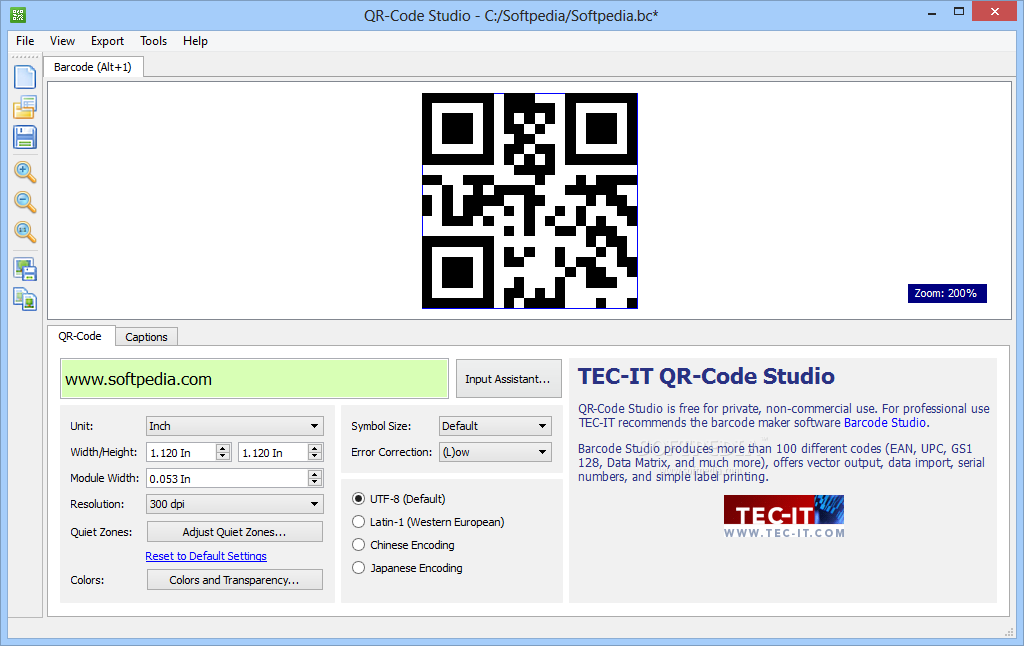
Task: Click the TEC-IT logo banner
Action: click(x=784, y=516)
